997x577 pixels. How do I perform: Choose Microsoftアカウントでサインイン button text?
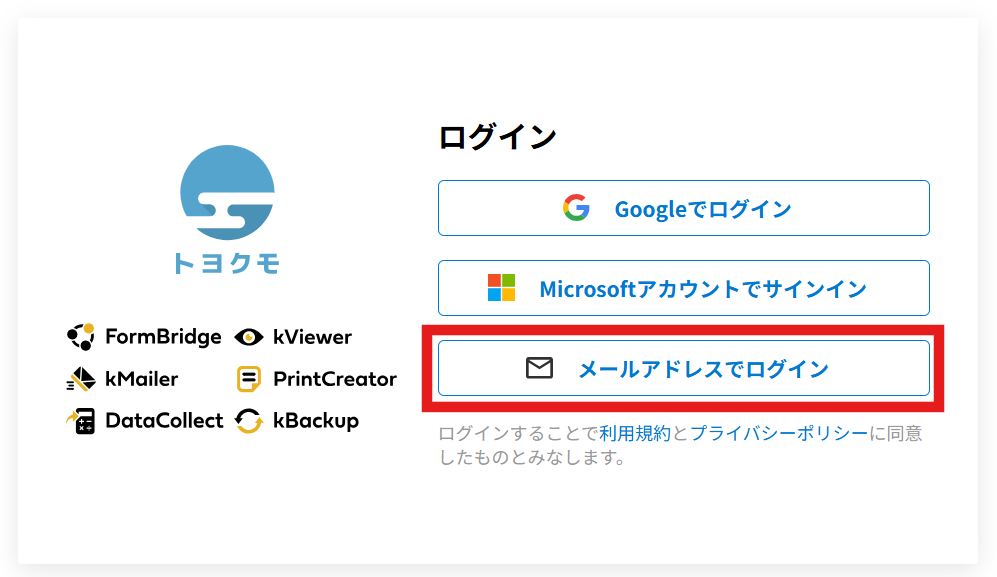(702, 289)
